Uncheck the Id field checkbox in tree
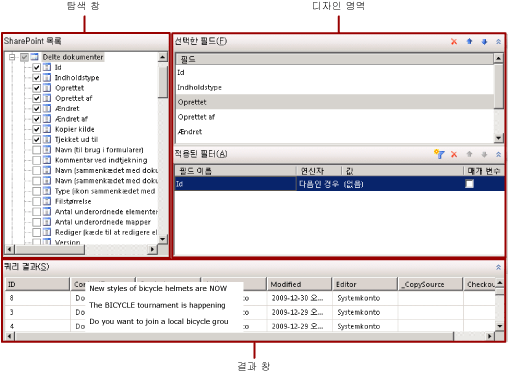This screenshot has width=509, height=373. point(36,68)
